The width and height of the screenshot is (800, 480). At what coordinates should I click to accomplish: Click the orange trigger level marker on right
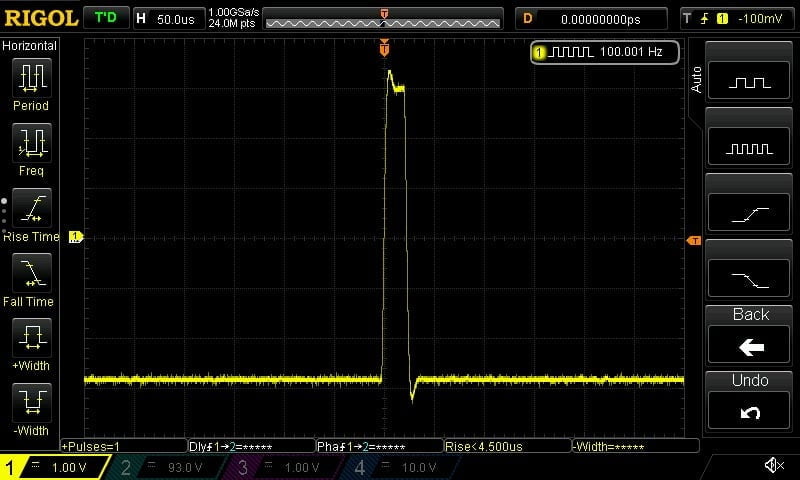(694, 241)
